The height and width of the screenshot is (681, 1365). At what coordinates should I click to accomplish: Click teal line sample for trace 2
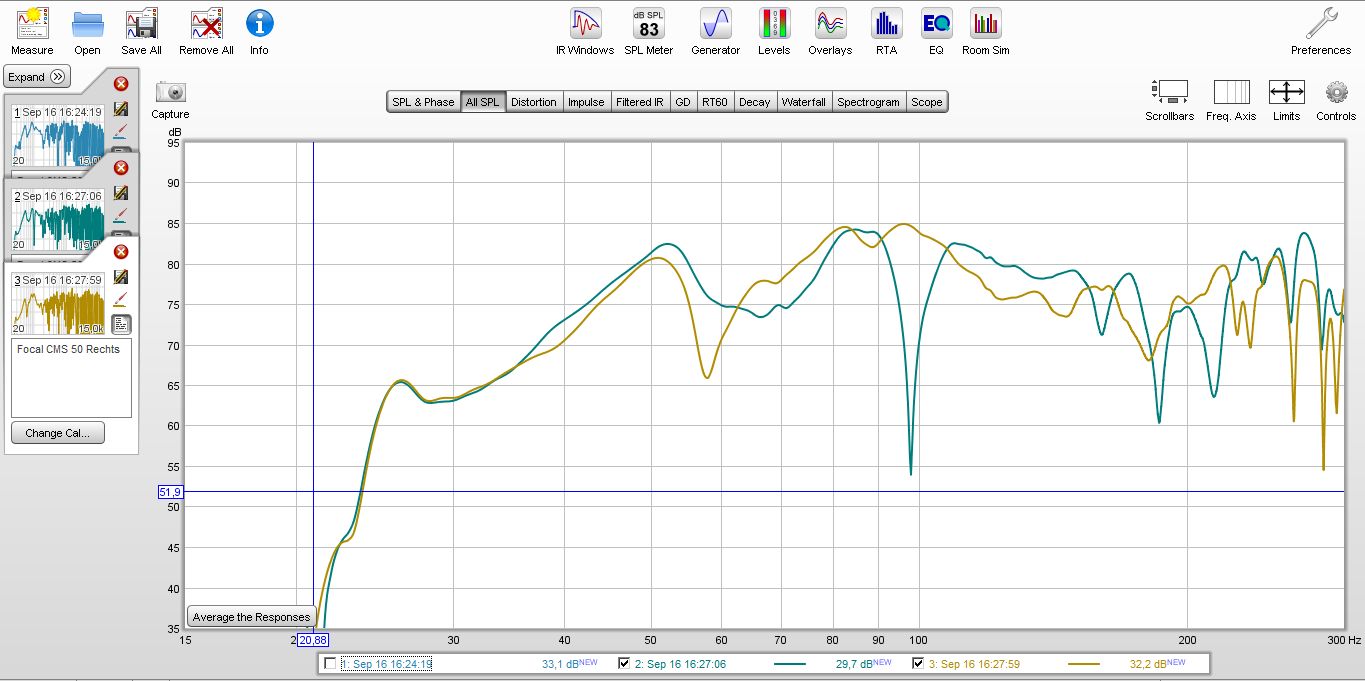(790, 664)
